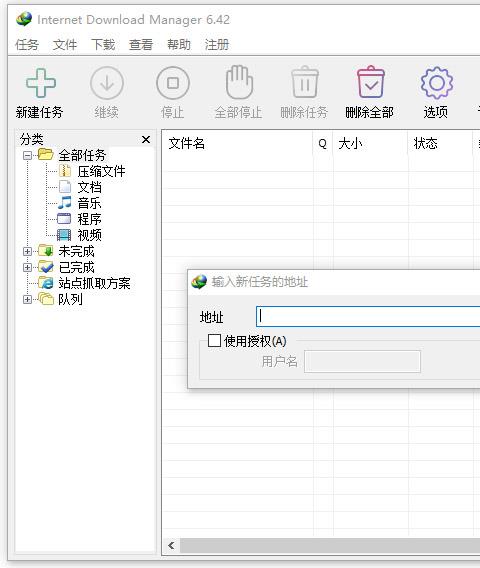
Task: Click the Stop All (全部停止) hand icon
Action: point(239,82)
